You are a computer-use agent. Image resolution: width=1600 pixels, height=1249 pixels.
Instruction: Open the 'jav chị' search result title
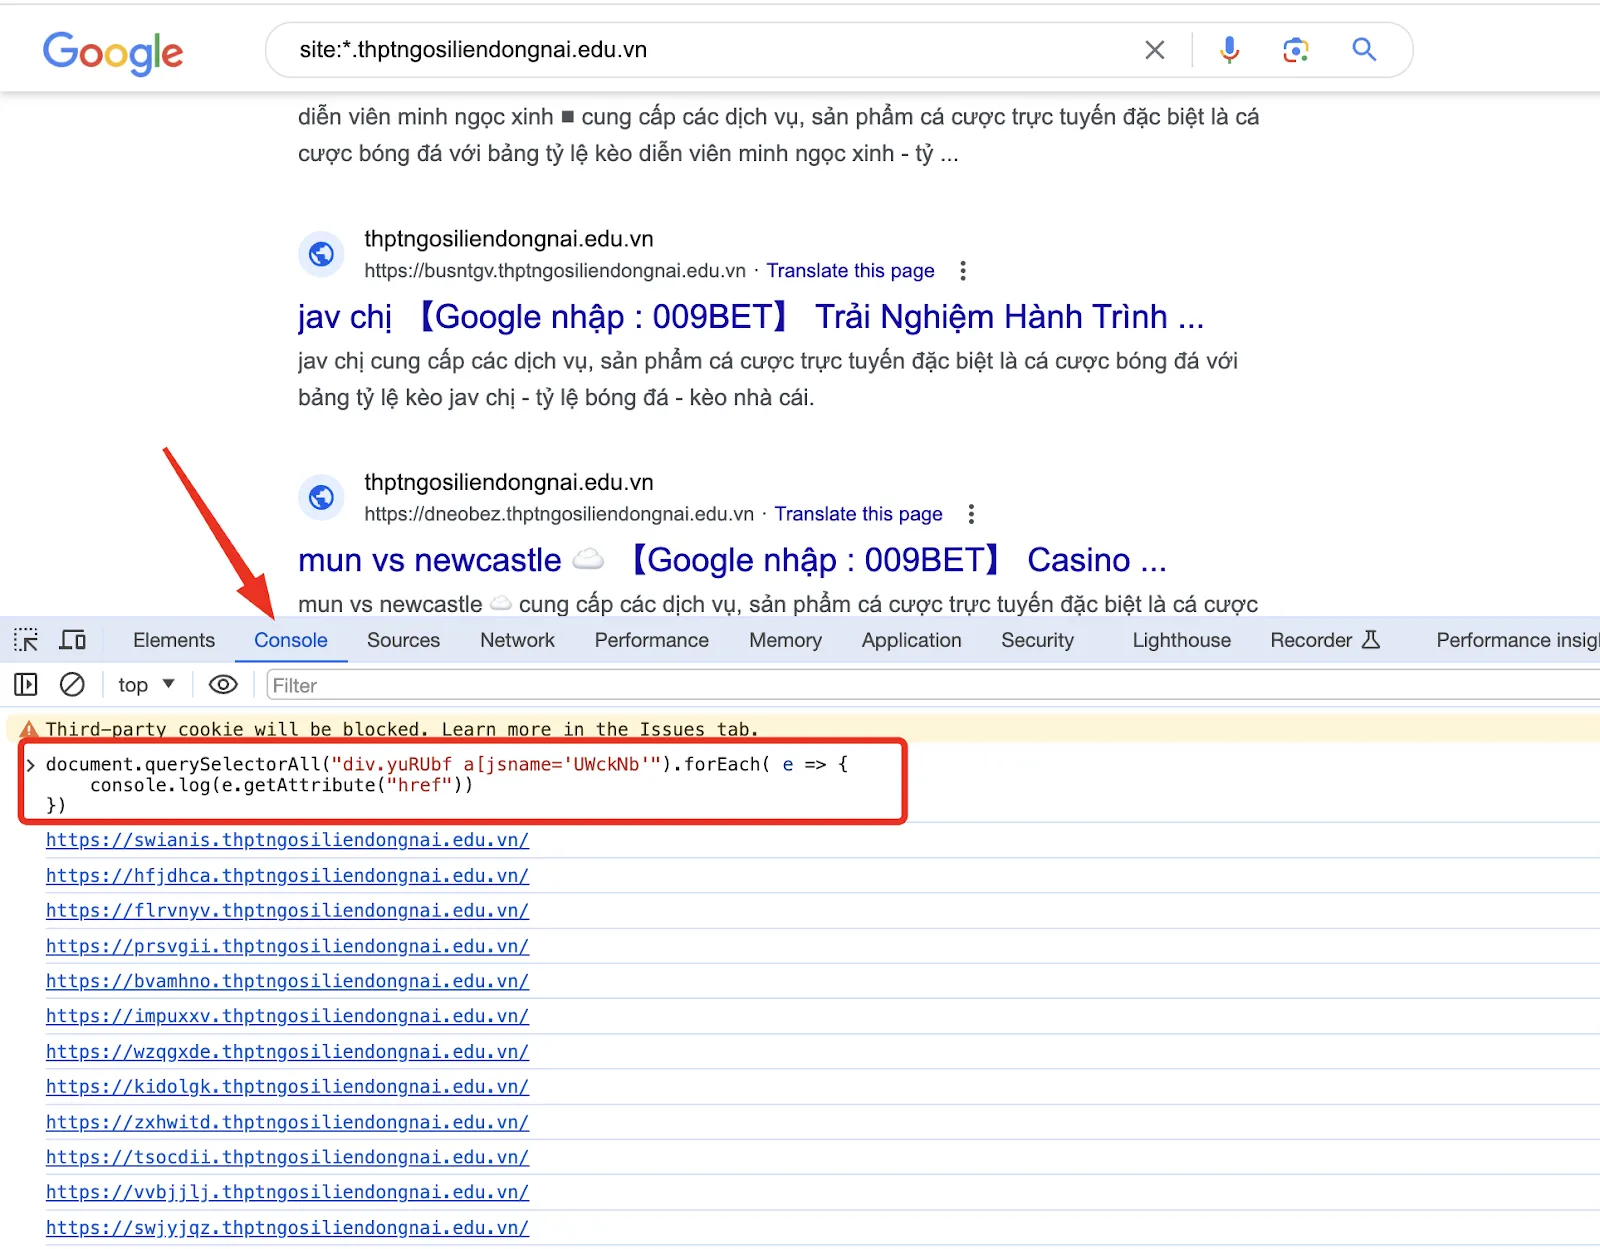coord(751,317)
